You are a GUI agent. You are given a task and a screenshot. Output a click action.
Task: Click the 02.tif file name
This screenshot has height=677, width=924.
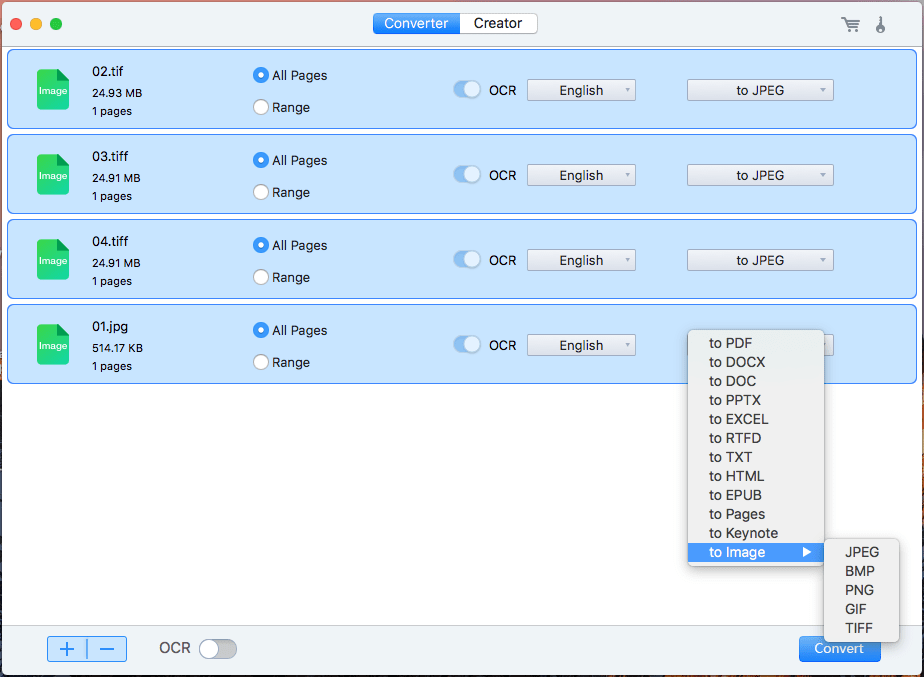(x=107, y=71)
